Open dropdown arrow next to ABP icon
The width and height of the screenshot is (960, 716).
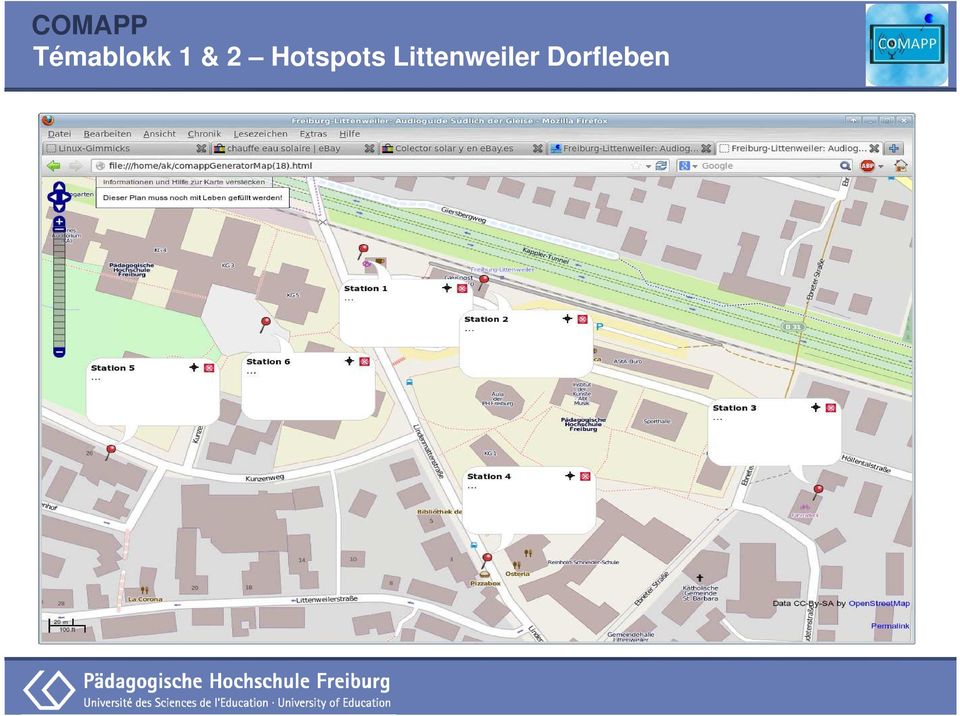point(881,167)
